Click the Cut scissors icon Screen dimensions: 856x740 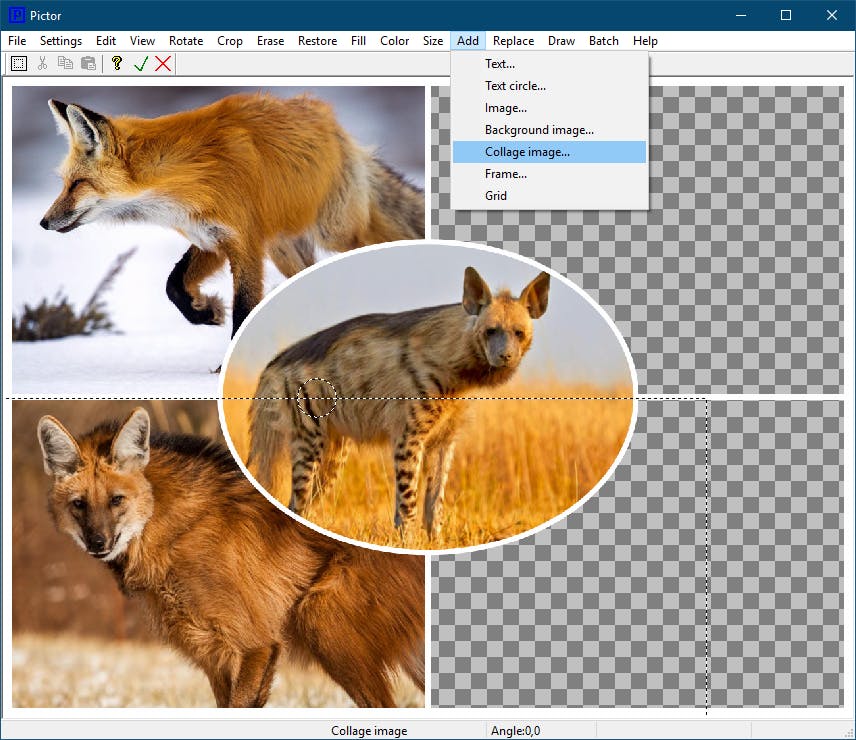tap(42, 63)
